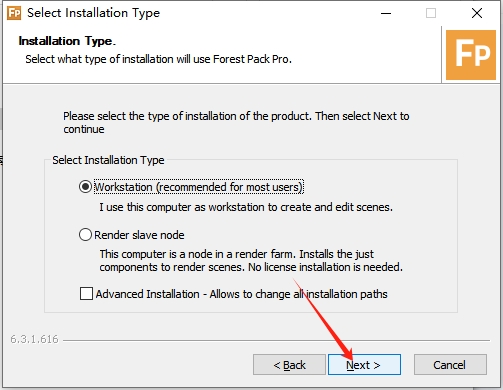Click the 'Select Installation Type' group box label
503x390 pixels.
(108, 160)
